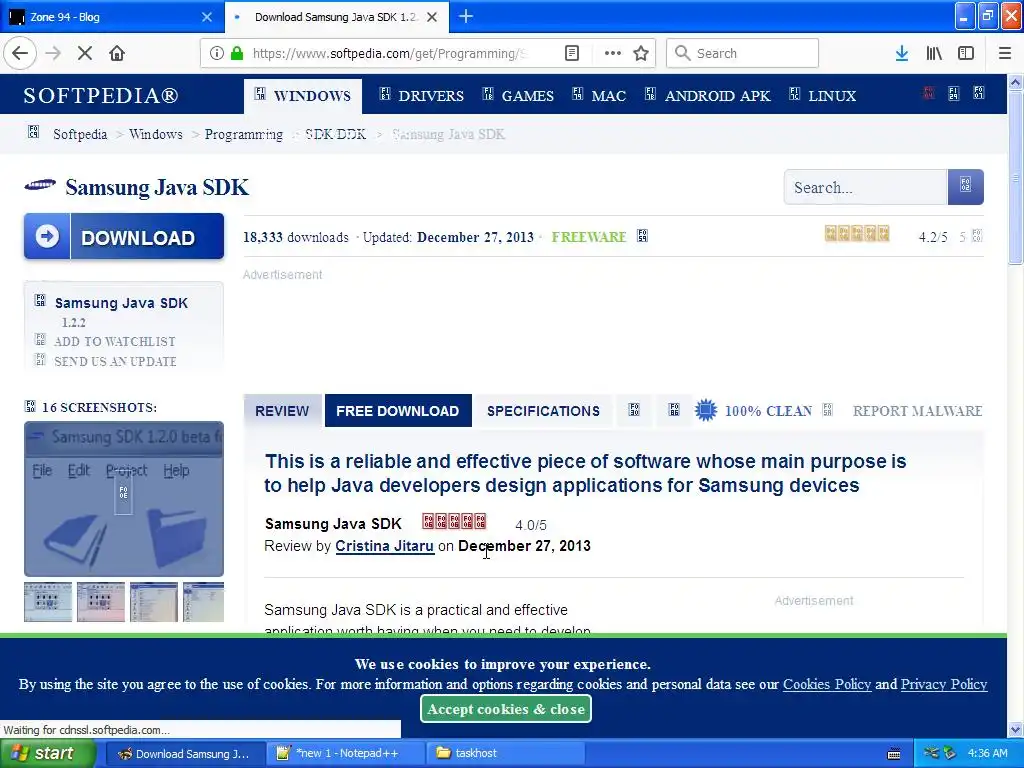Open the fourth small screenshot thumbnail
1024x768 pixels.
point(203,601)
